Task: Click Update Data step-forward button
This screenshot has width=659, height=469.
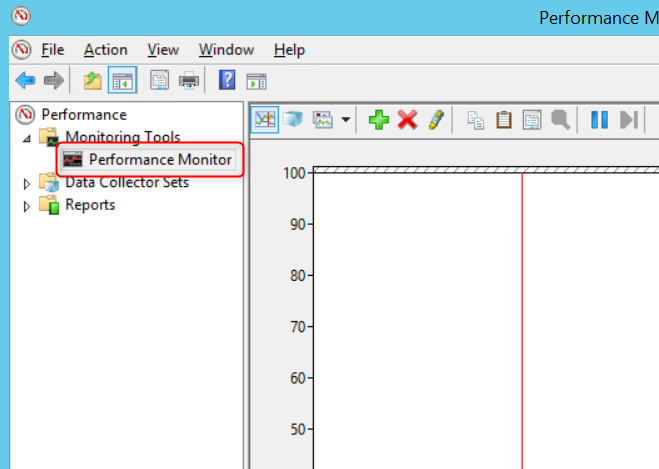Action: (x=629, y=120)
